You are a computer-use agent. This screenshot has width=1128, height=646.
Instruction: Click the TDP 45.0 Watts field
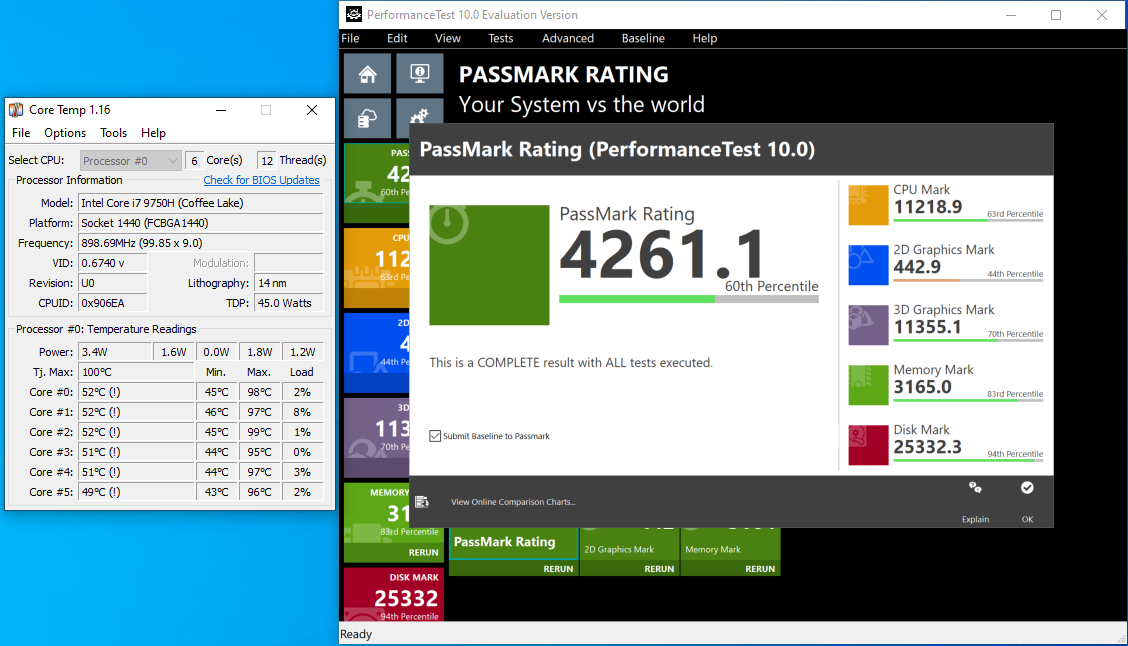click(288, 303)
